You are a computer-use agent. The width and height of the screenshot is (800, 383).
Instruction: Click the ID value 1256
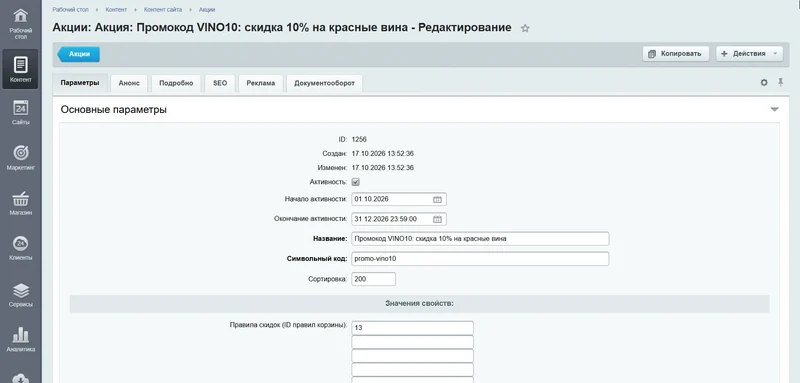point(359,139)
